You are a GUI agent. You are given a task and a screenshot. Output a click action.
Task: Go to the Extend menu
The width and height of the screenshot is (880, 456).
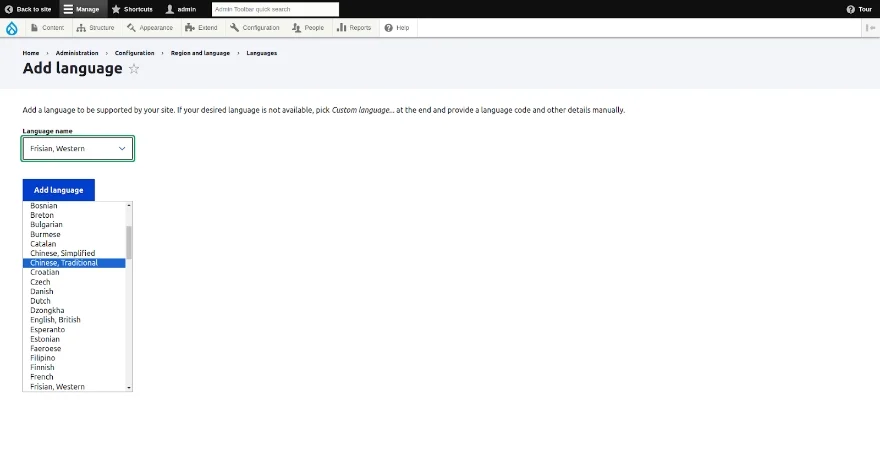202,28
